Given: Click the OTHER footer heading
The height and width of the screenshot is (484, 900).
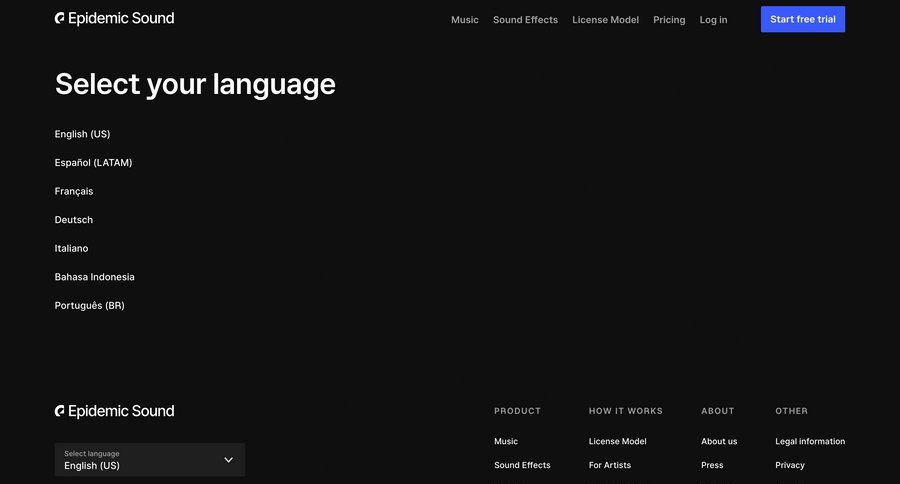Looking at the screenshot, I should tap(791, 411).
